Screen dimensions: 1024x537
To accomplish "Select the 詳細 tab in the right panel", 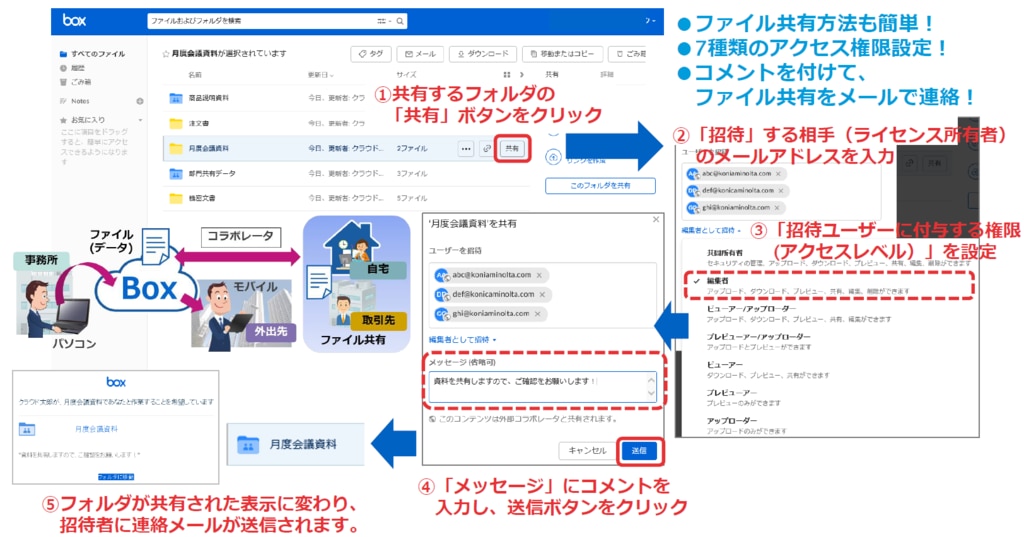I will pyautogui.click(x=607, y=74).
